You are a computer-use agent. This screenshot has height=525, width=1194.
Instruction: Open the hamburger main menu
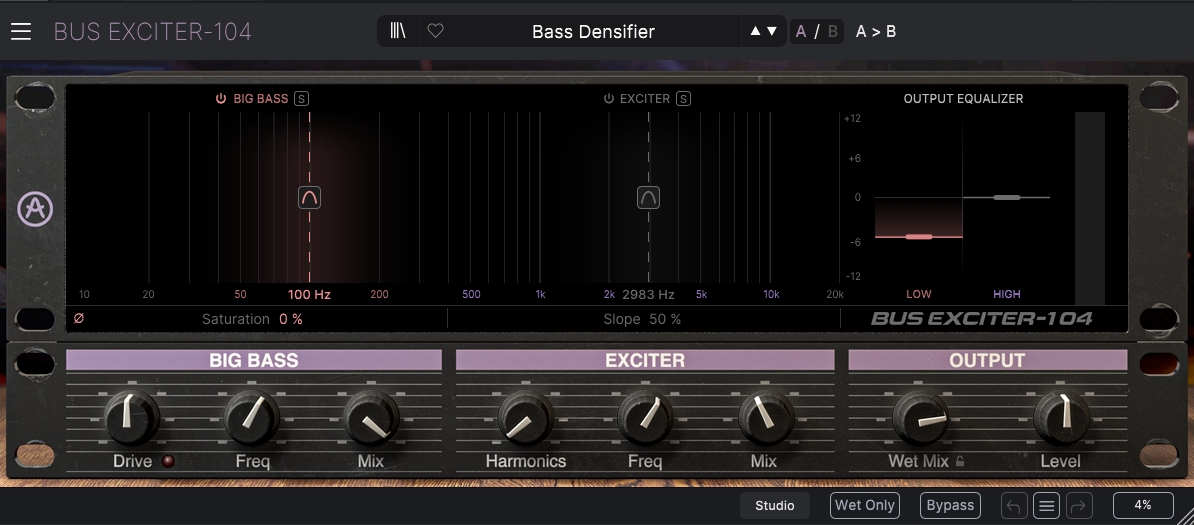pos(21,31)
